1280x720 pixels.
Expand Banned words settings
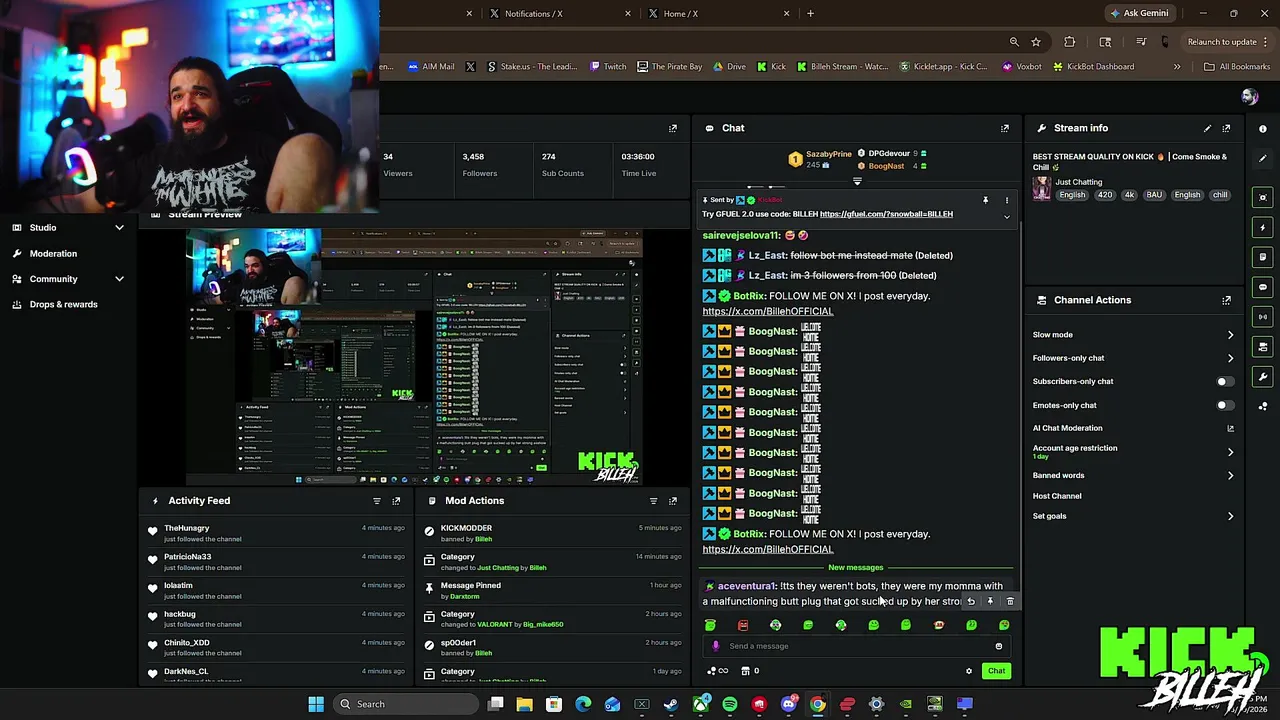point(1230,476)
